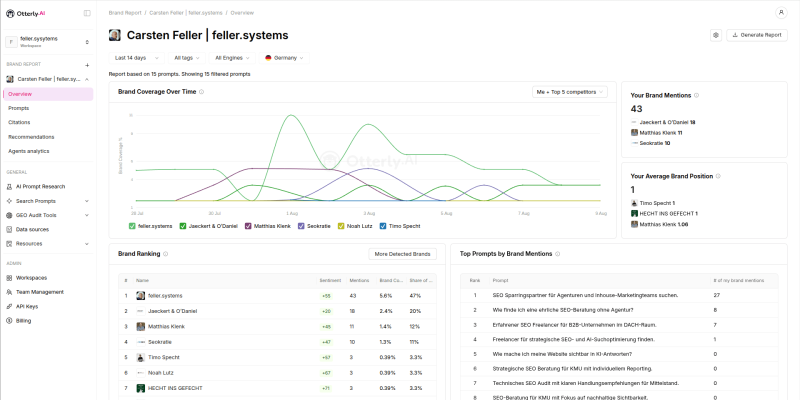The image size is (800, 400).
Task: Click Seokratie row name in ranking
Action: tap(160, 342)
